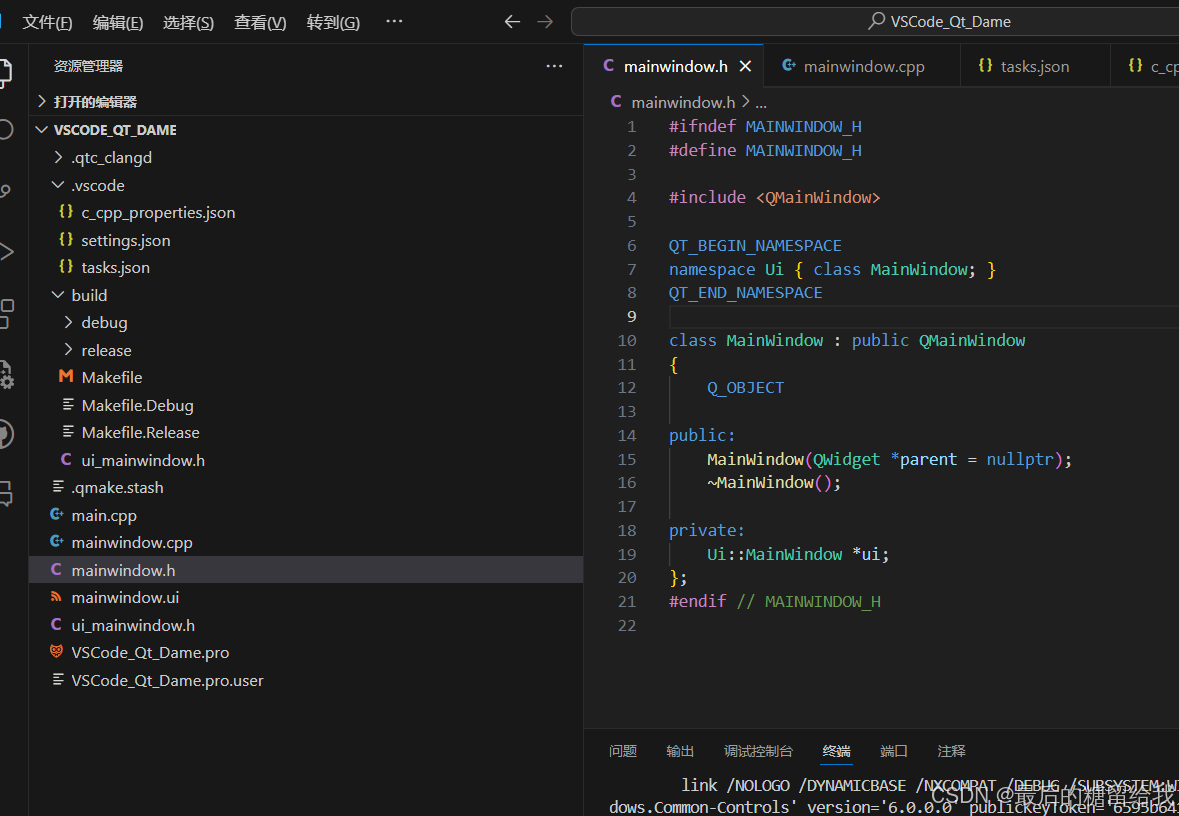This screenshot has width=1179, height=816.
Task: Collapse the .vscode folder
Action: [58, 185]
